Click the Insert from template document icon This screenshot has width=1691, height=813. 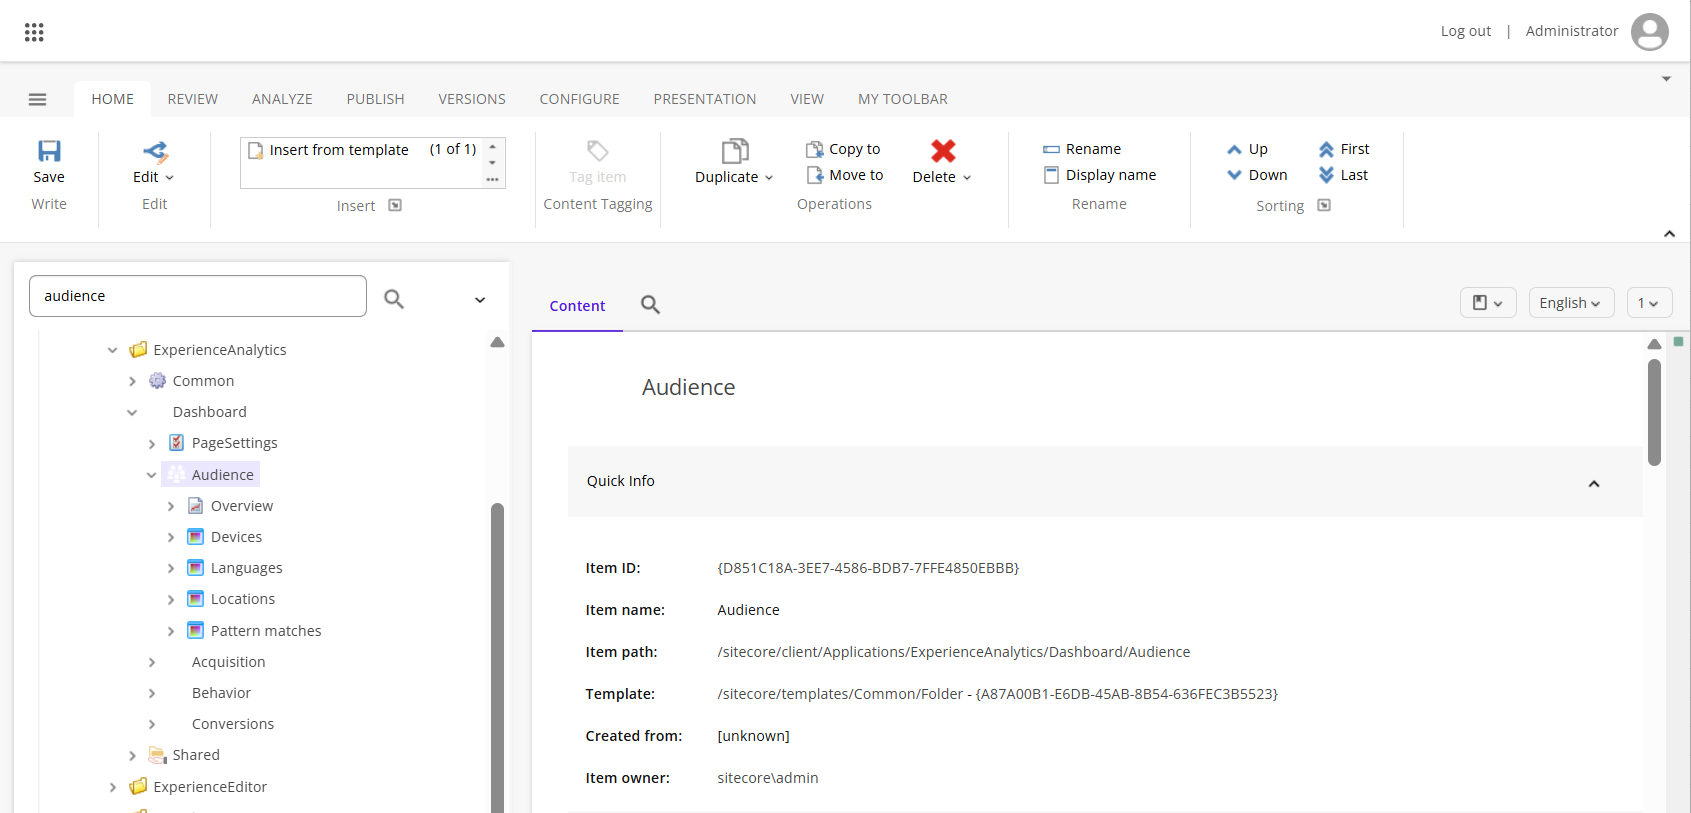pos(256,150)
